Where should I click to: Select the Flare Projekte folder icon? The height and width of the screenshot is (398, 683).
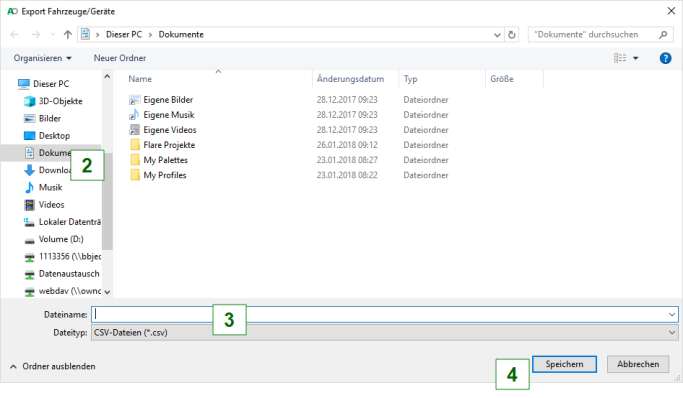(135, 145)
